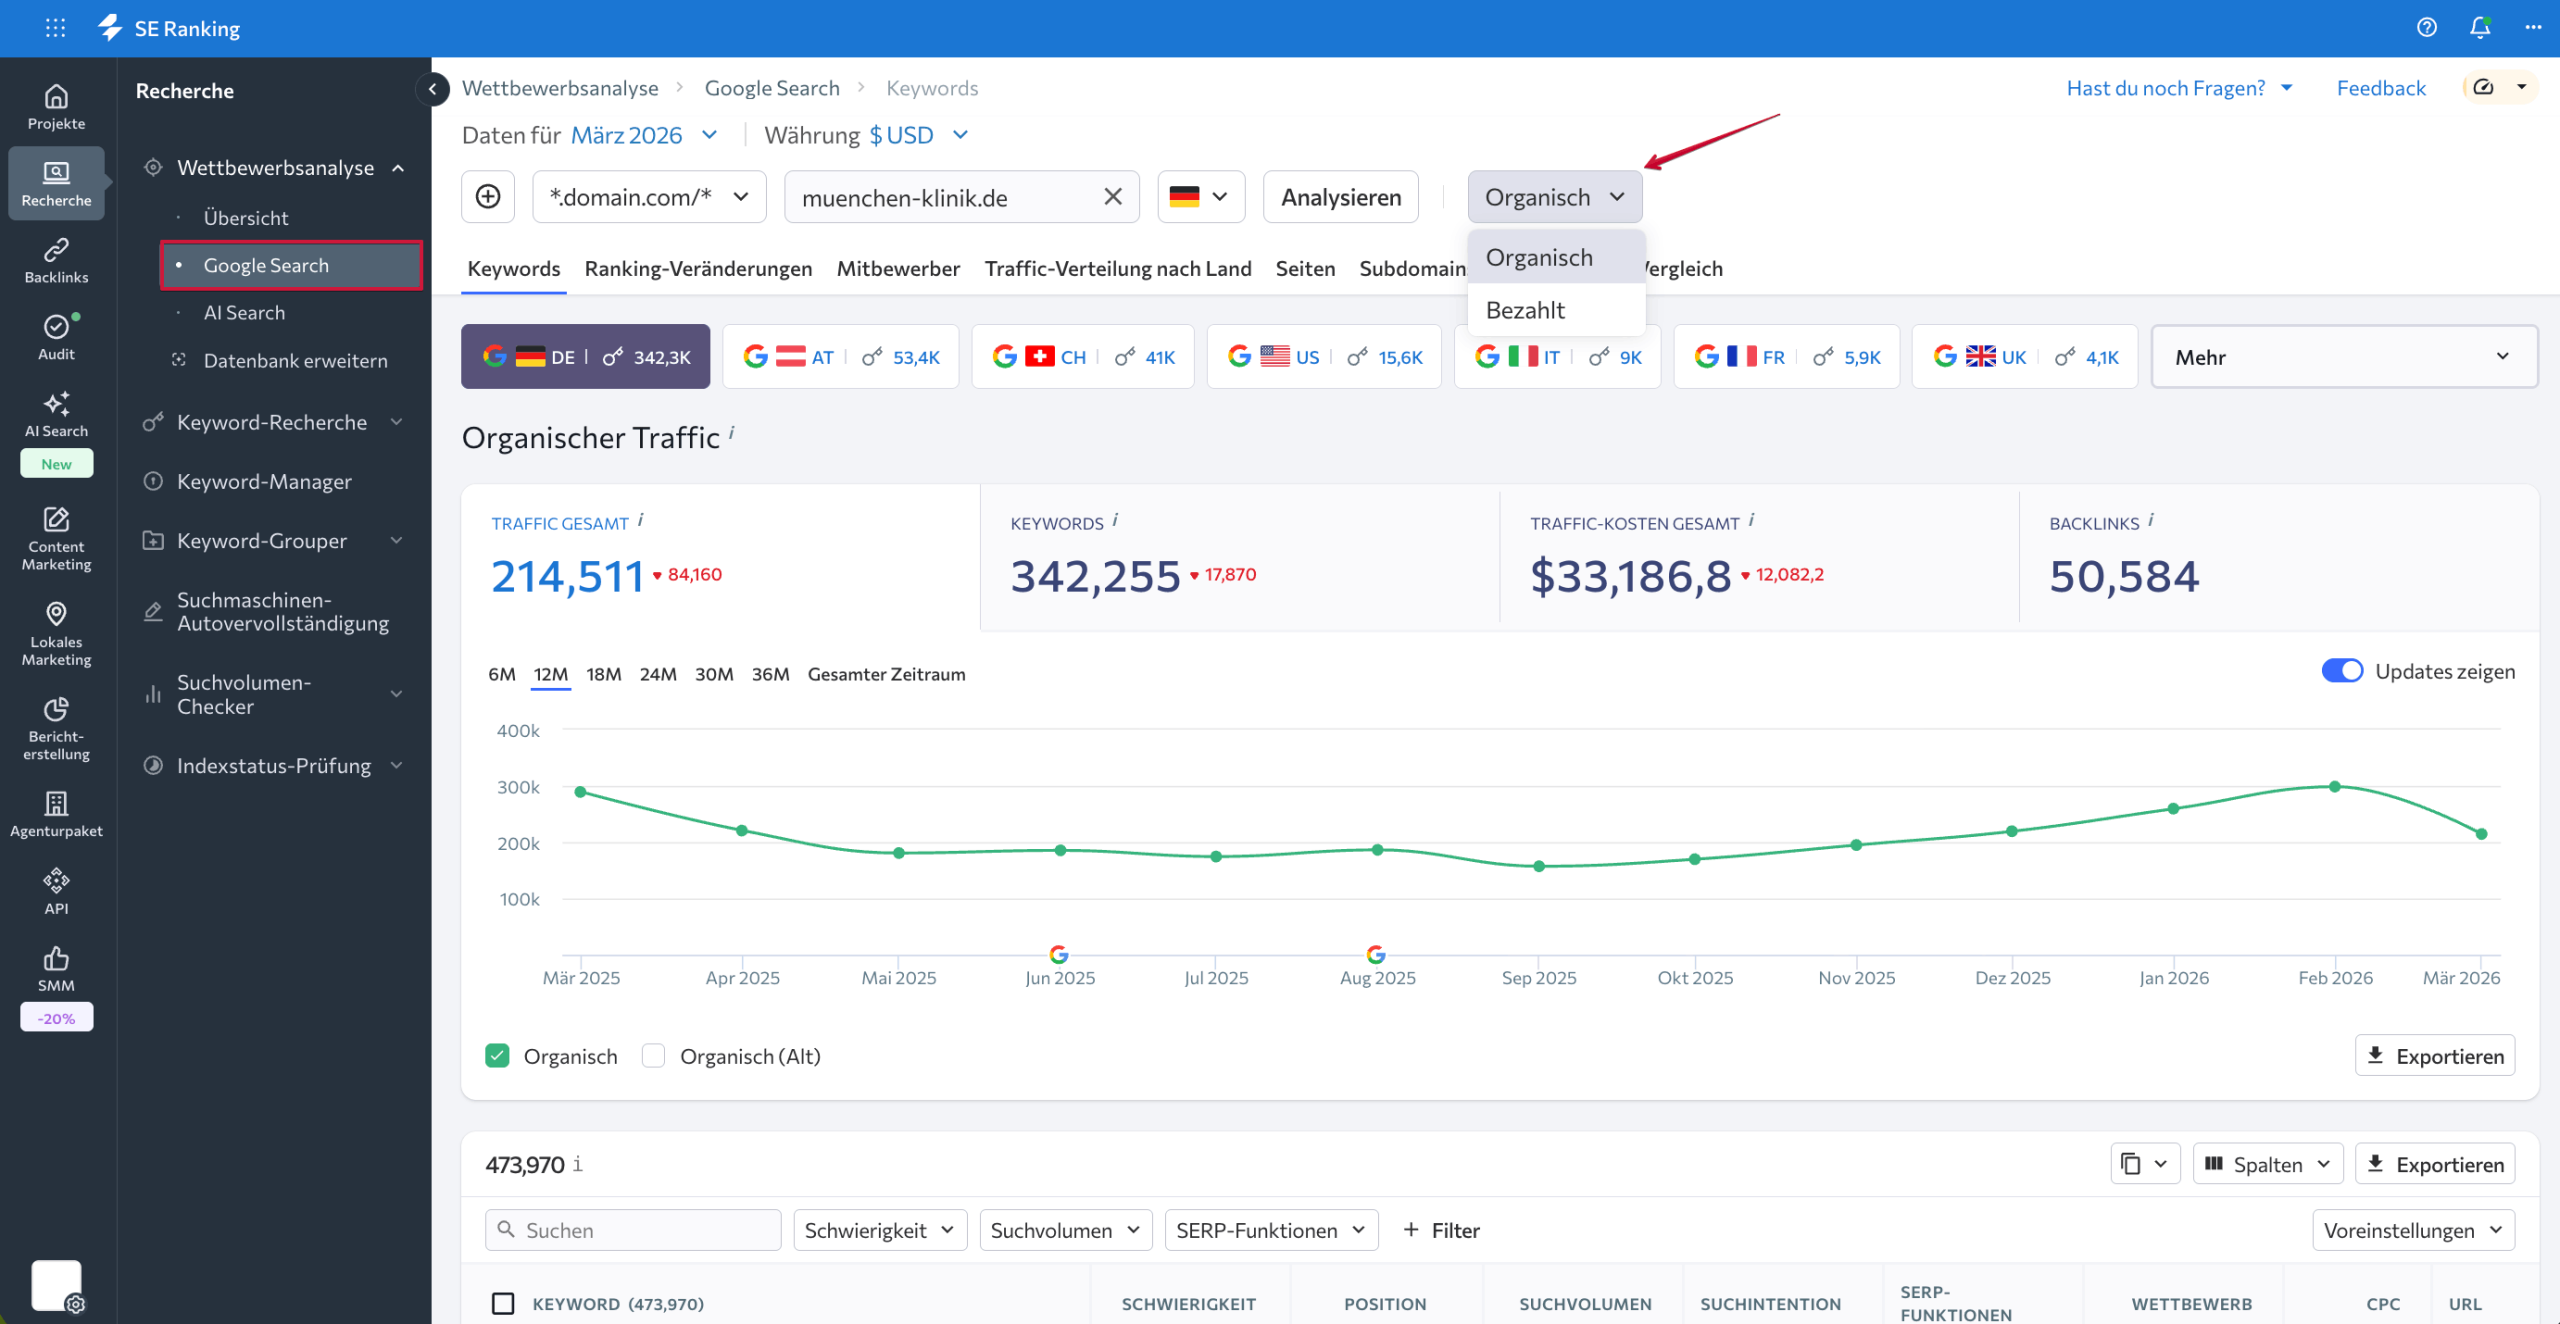The width and height of the screenshot is (2560, 1324).
Task: Uncheck the Organisch chart checkbox
Action: [497, 1056]
